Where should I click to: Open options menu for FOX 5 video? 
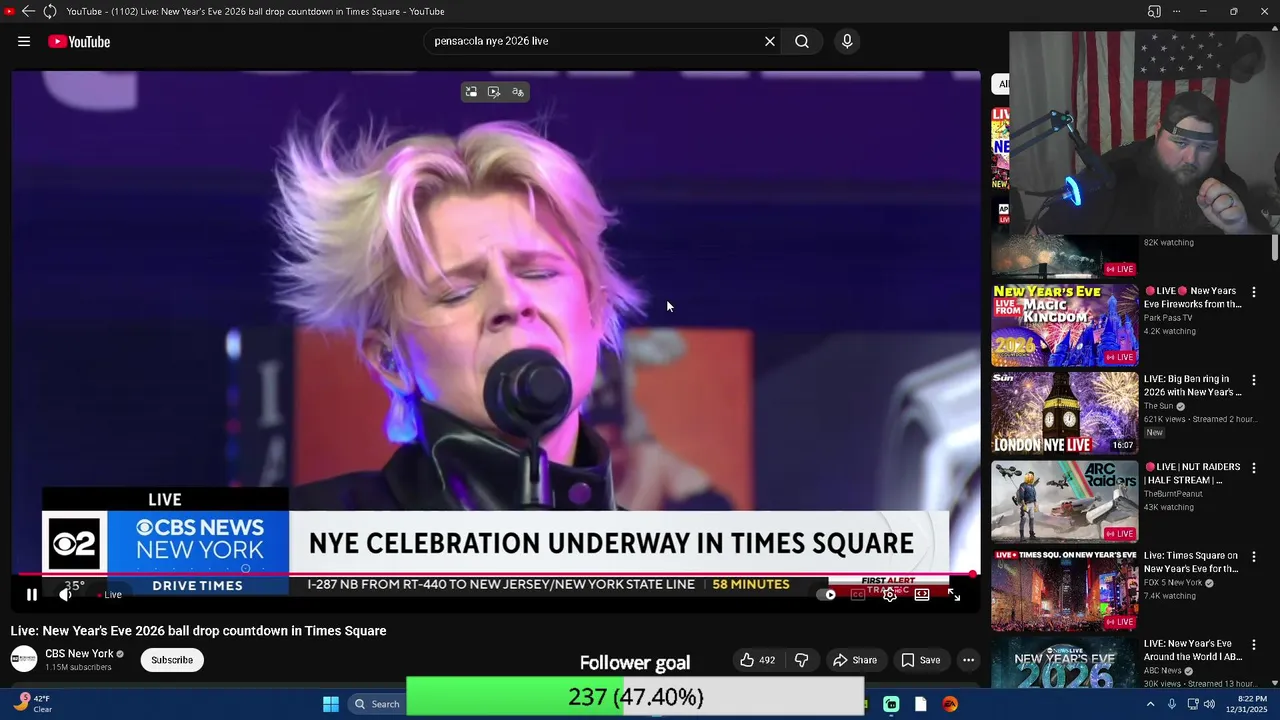[x=1254, y=556]
